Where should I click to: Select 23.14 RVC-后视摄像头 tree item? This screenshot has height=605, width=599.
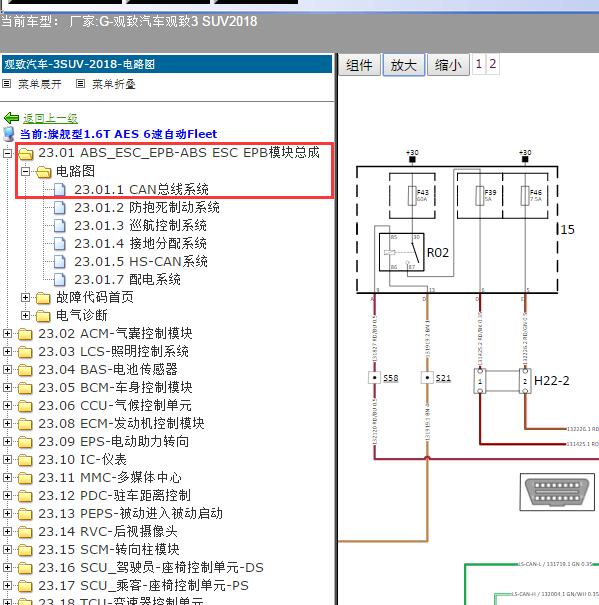click(x=108, y=532)
